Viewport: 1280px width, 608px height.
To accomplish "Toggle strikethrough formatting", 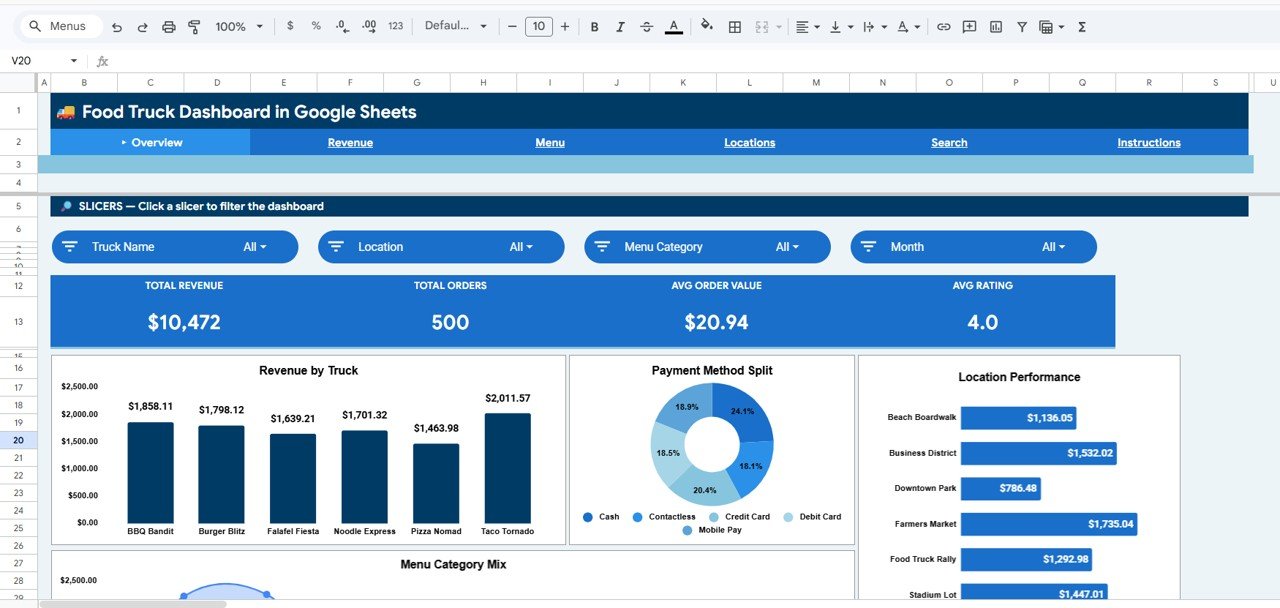I will point(646,26).
